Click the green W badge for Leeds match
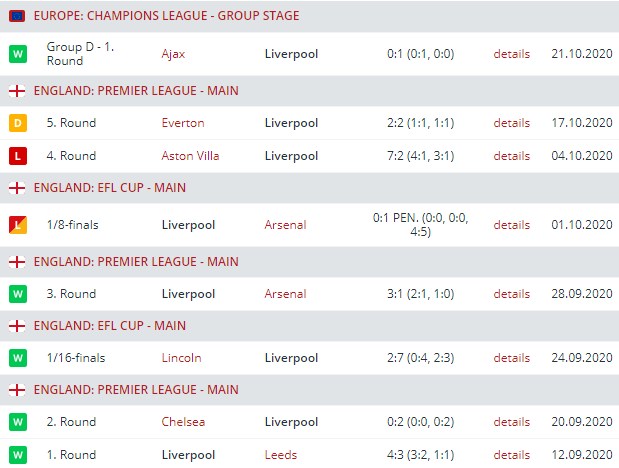 pos(16,455)
